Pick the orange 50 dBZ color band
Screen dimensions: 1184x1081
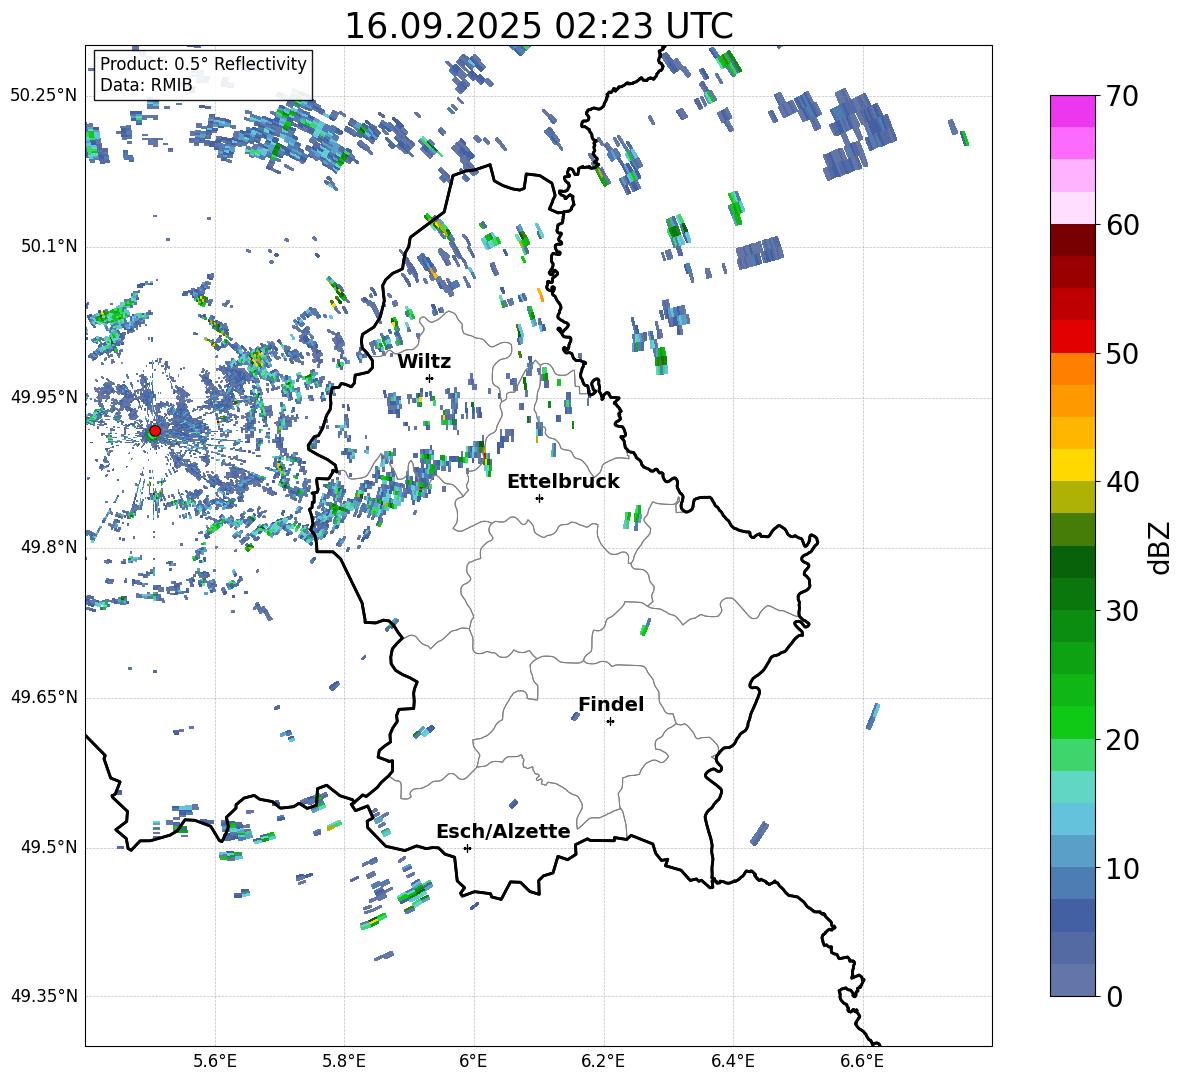[1072, 368]
